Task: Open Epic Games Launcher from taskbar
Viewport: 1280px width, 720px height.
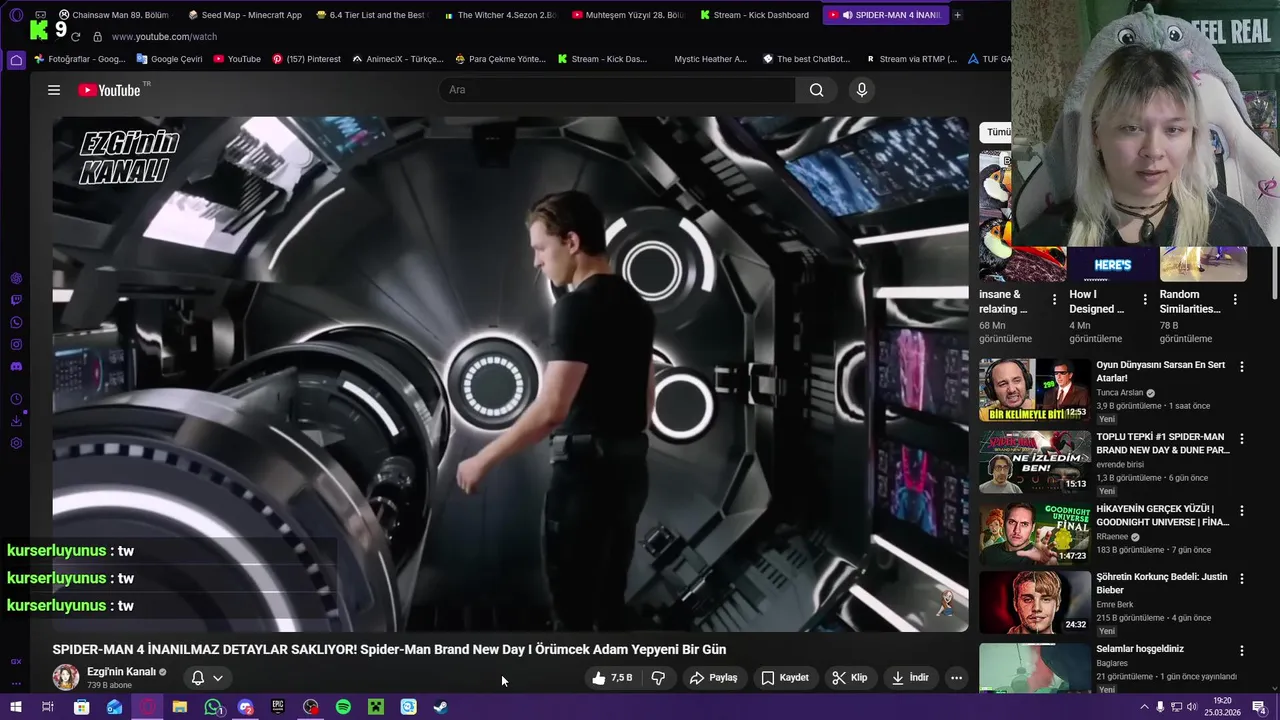Action: point(278,707)
